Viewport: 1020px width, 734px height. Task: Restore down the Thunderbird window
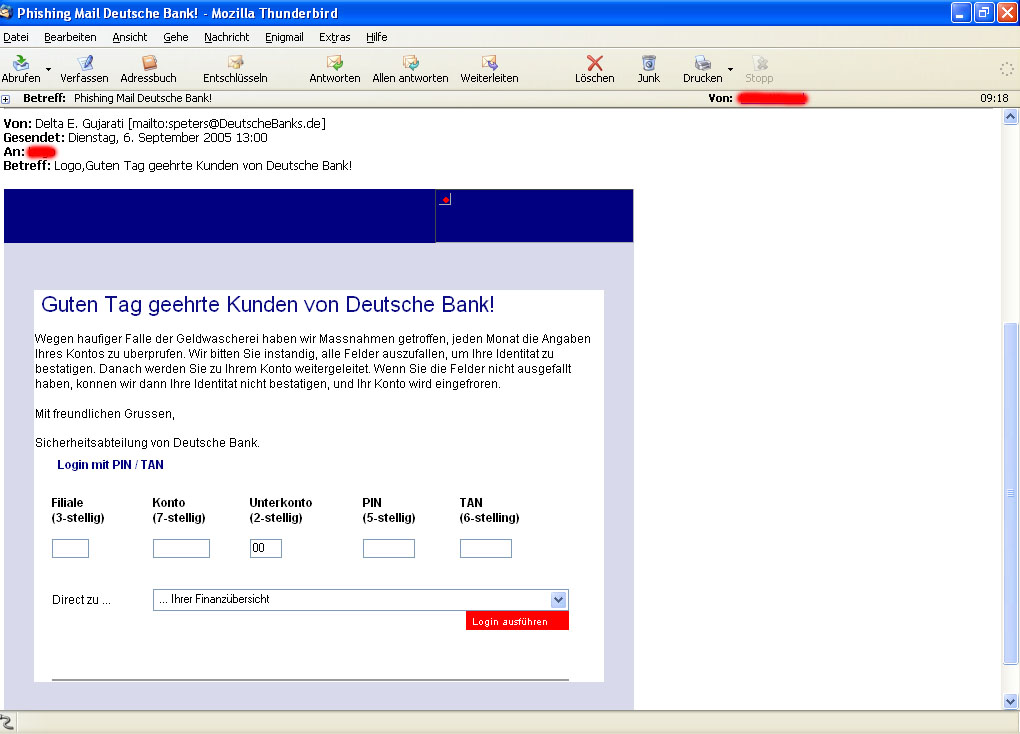tap(984, 12)
